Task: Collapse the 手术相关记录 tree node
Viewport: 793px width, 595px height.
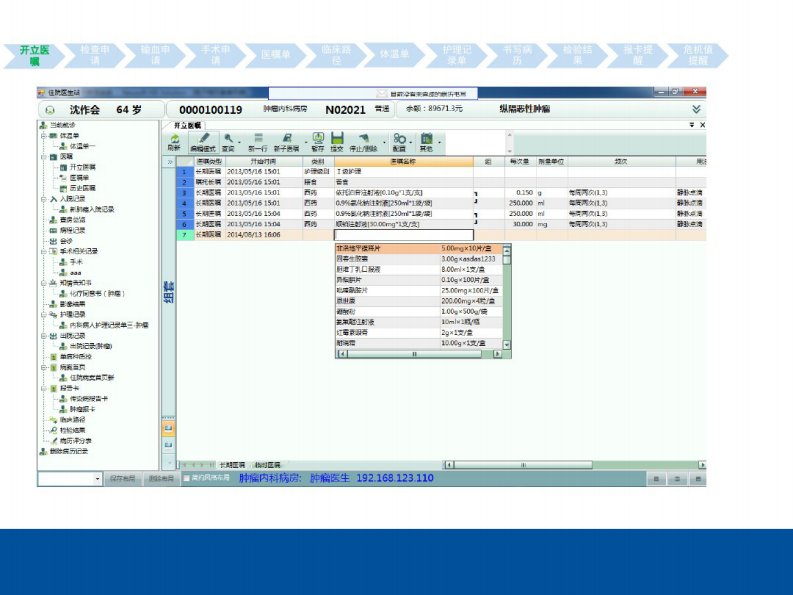Action: [x=43, y=251]
